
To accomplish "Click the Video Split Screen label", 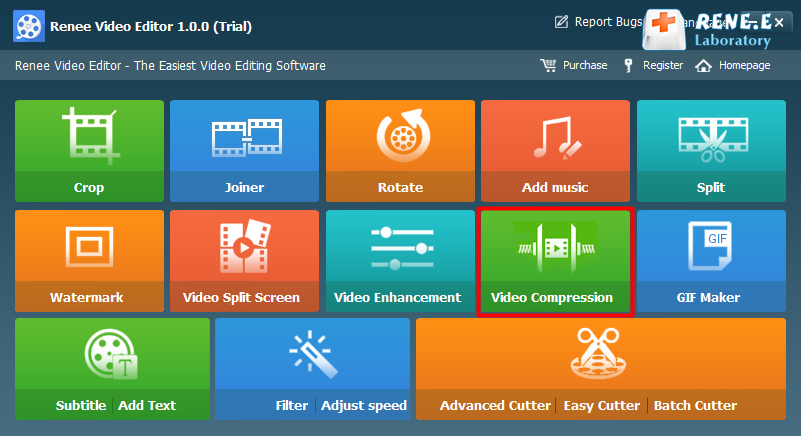I will click(241, 297).
